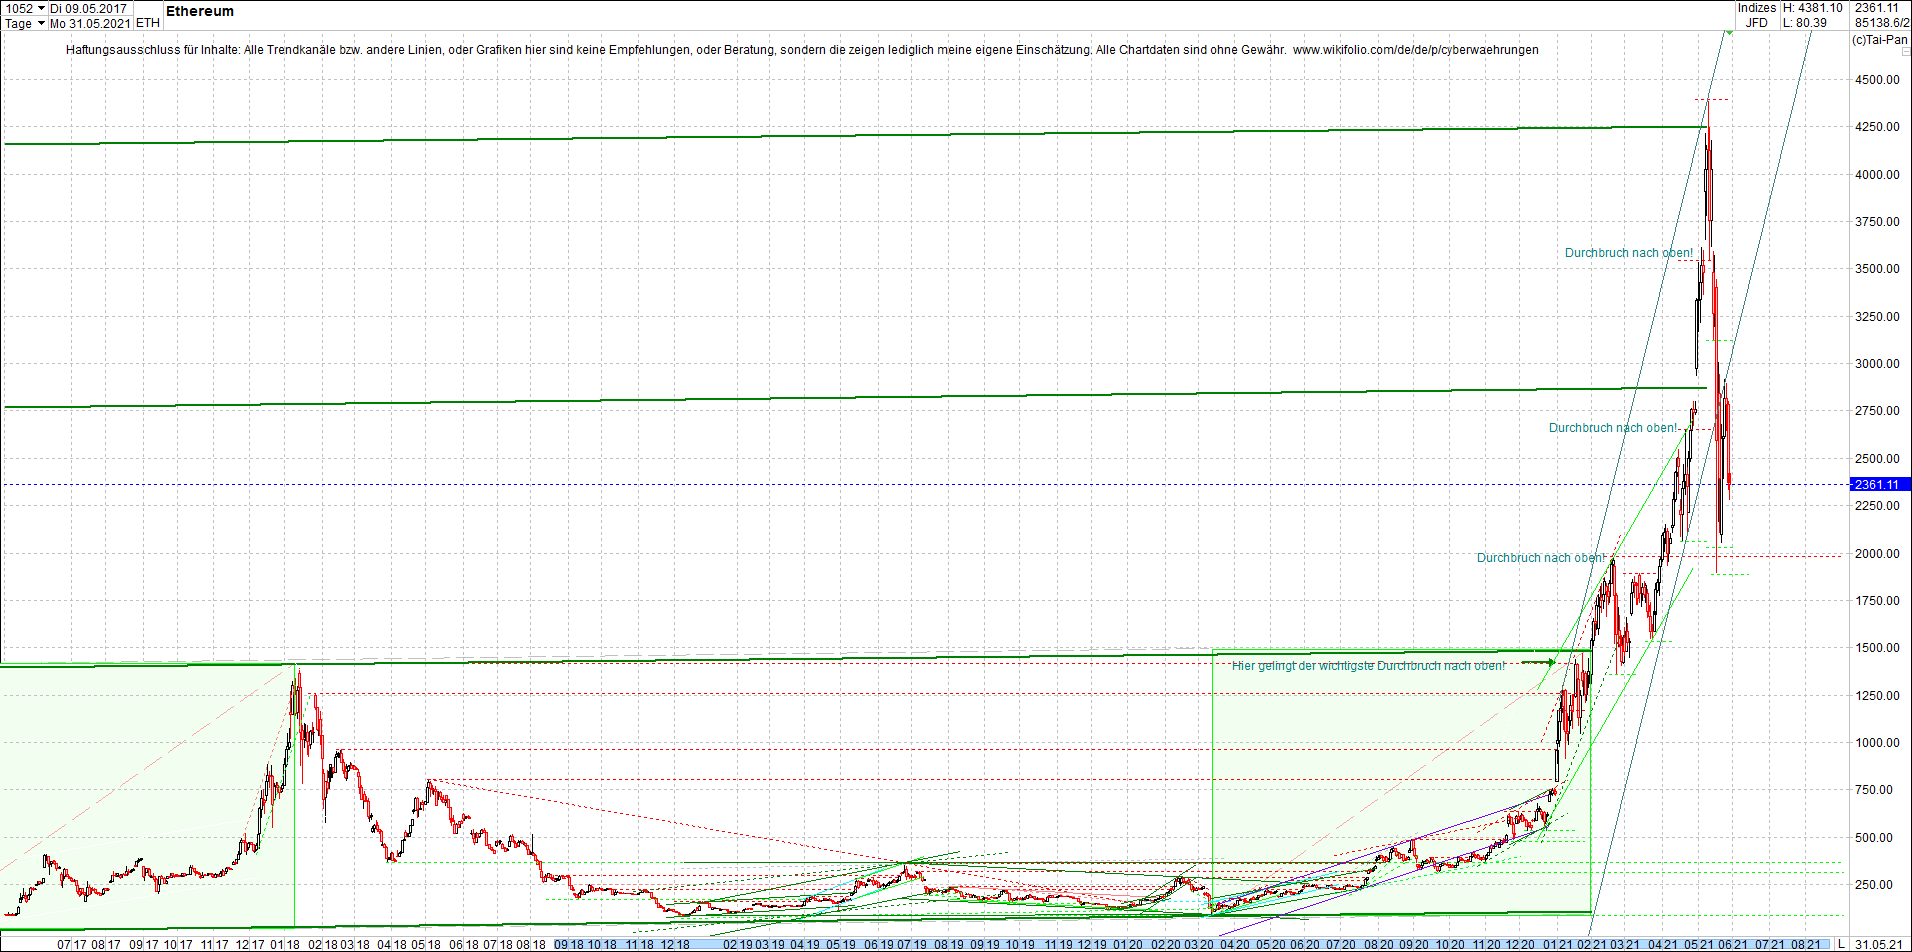Toggle the L scale button at bottom right
The image size is (1912, 952).
(x=1841, y=944)
